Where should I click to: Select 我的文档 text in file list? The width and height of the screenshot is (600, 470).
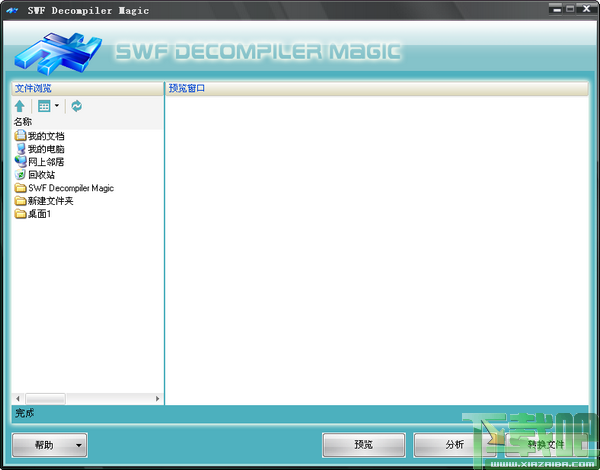pyautogui.click(x=46, y=136)
